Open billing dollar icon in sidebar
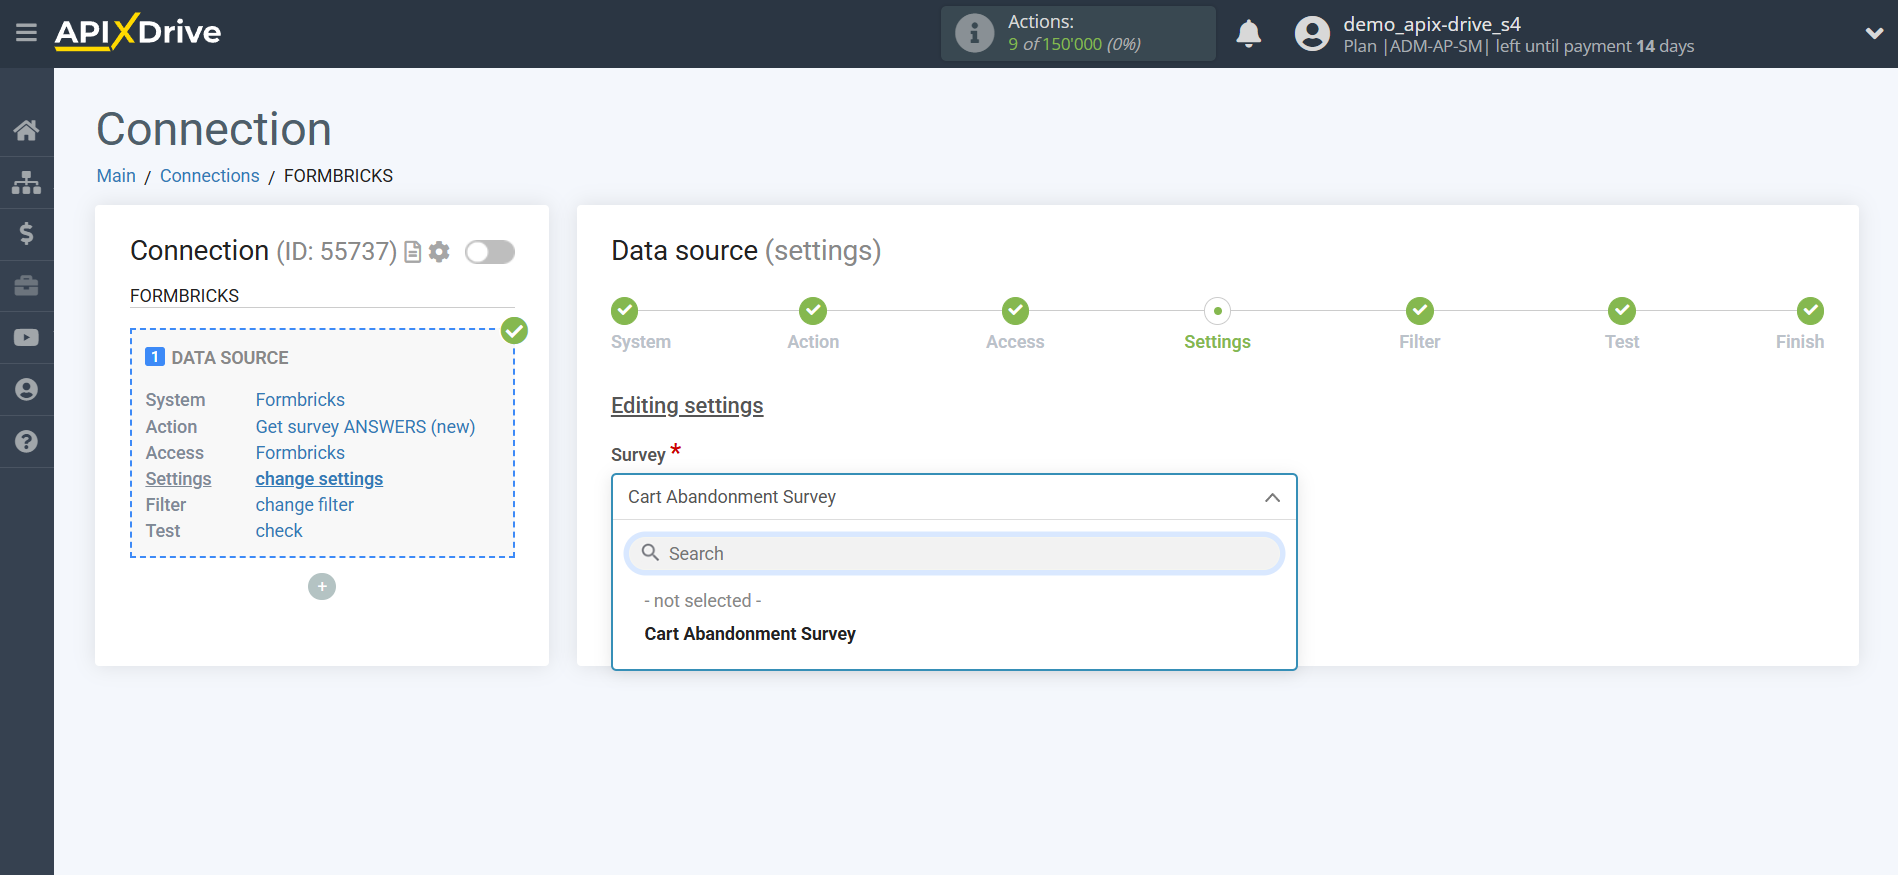Image resolution: width=1898 pixels, height=875 pixels. click(x=26, y=234)
